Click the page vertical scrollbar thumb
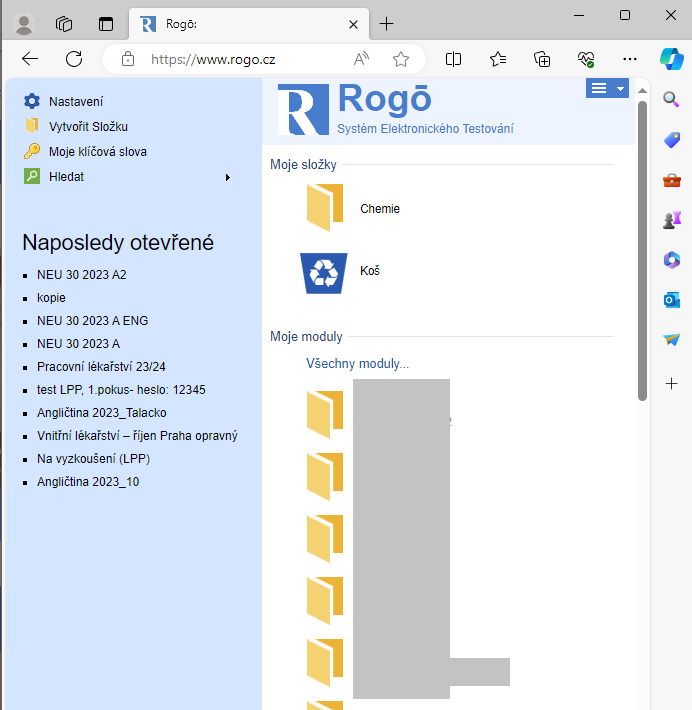The width and height of the screenshot is (692, 710). pyautogui.click(x=642, y=251)
